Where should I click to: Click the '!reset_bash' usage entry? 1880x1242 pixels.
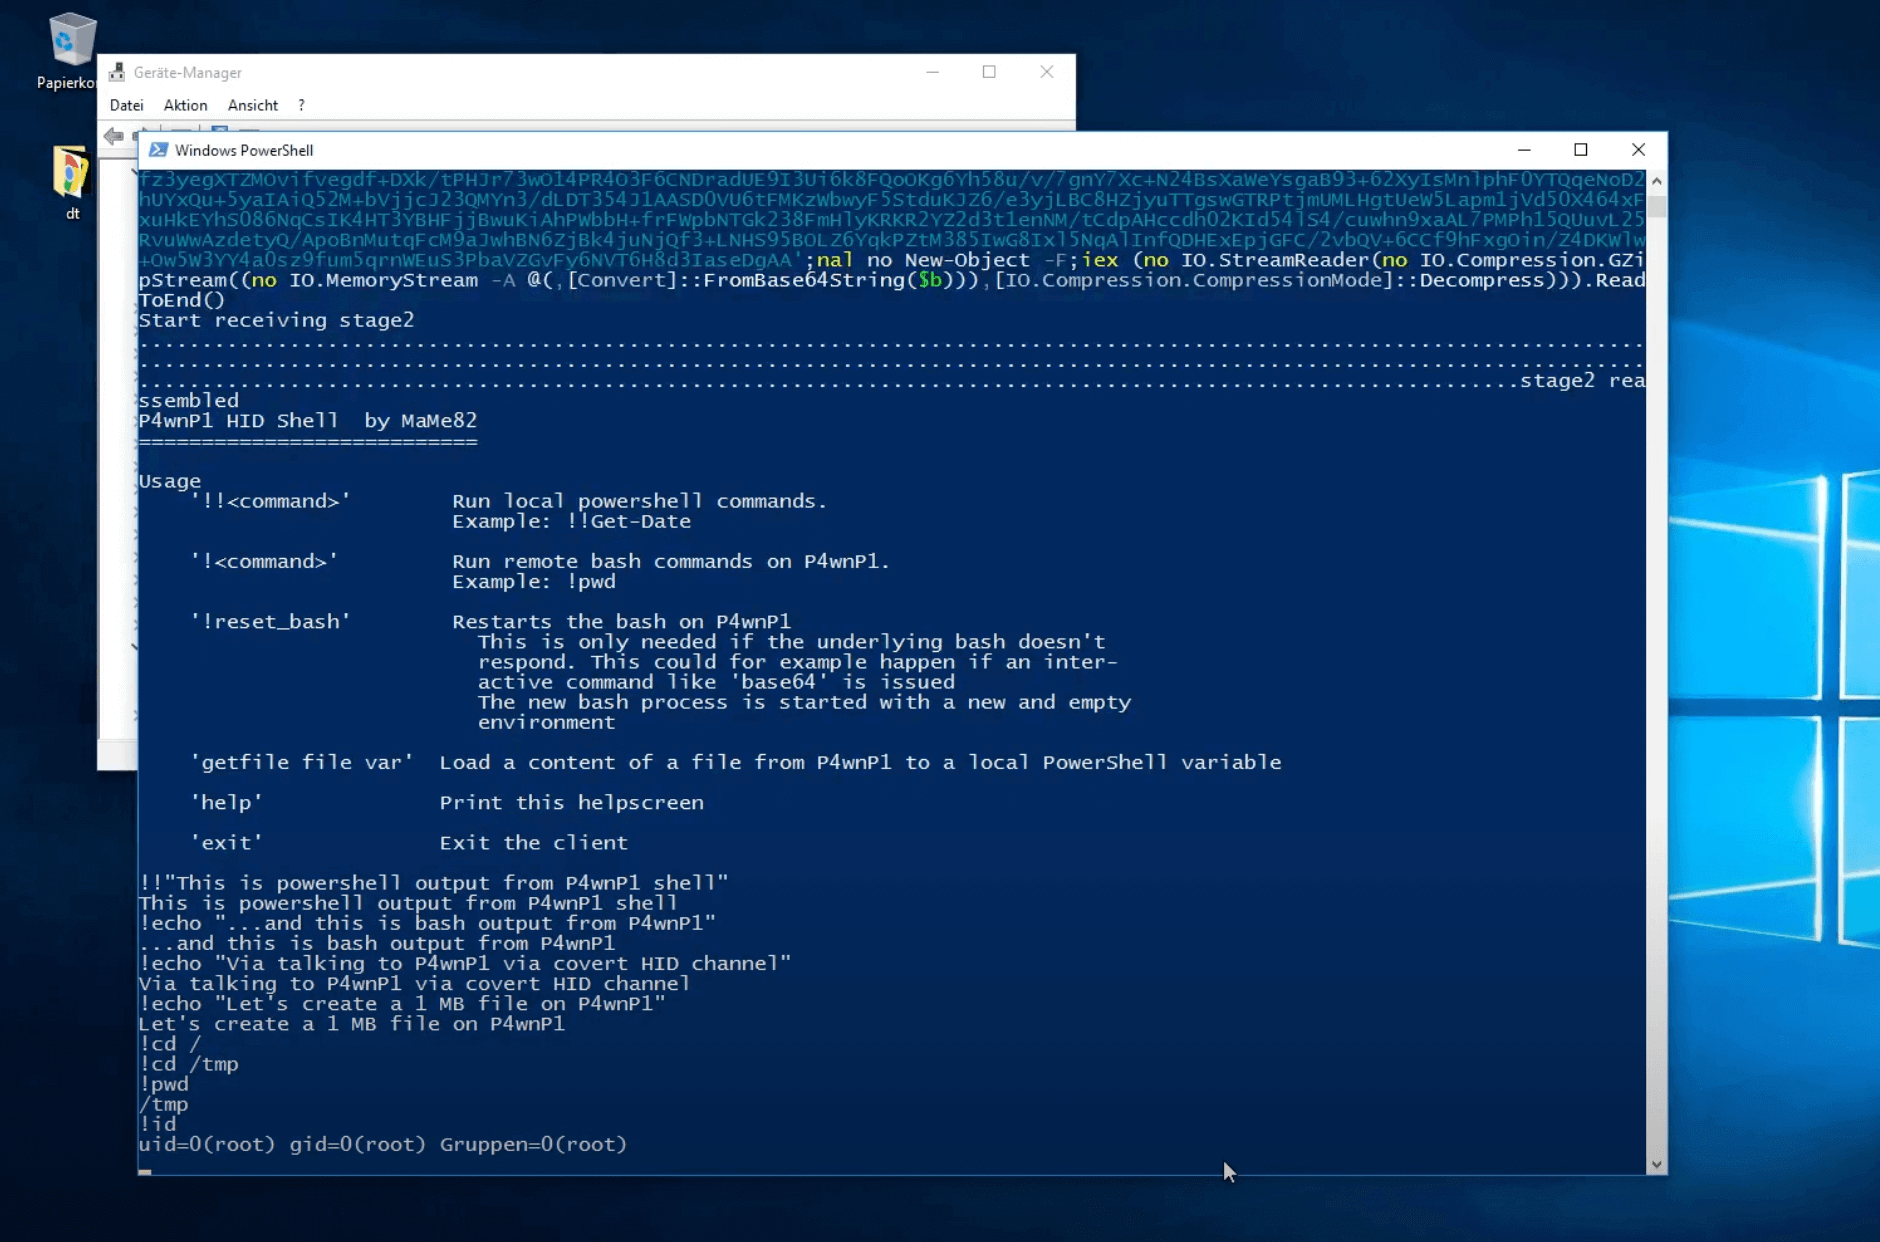tap(270, 621)
